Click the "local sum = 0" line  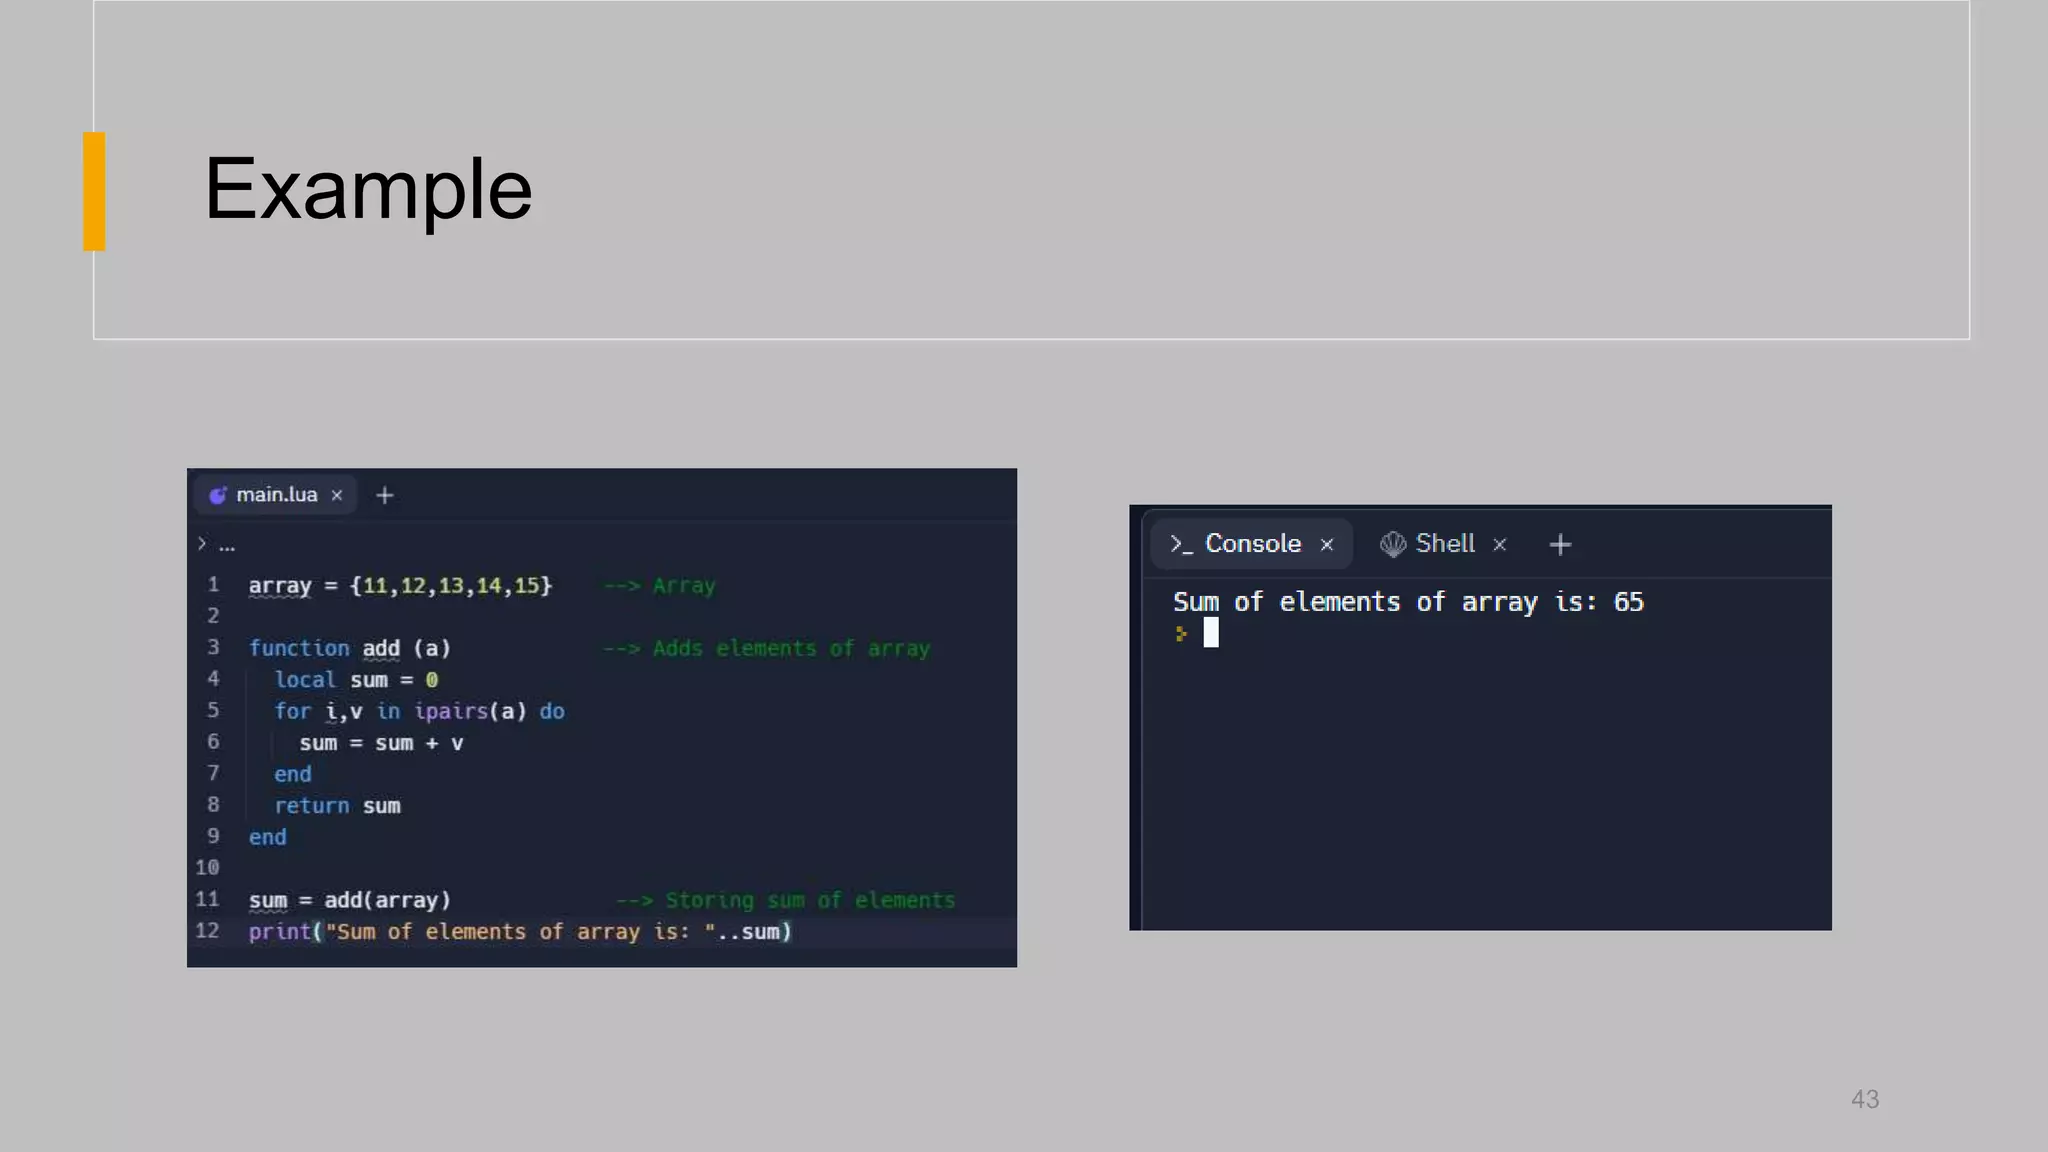[356, 680]
